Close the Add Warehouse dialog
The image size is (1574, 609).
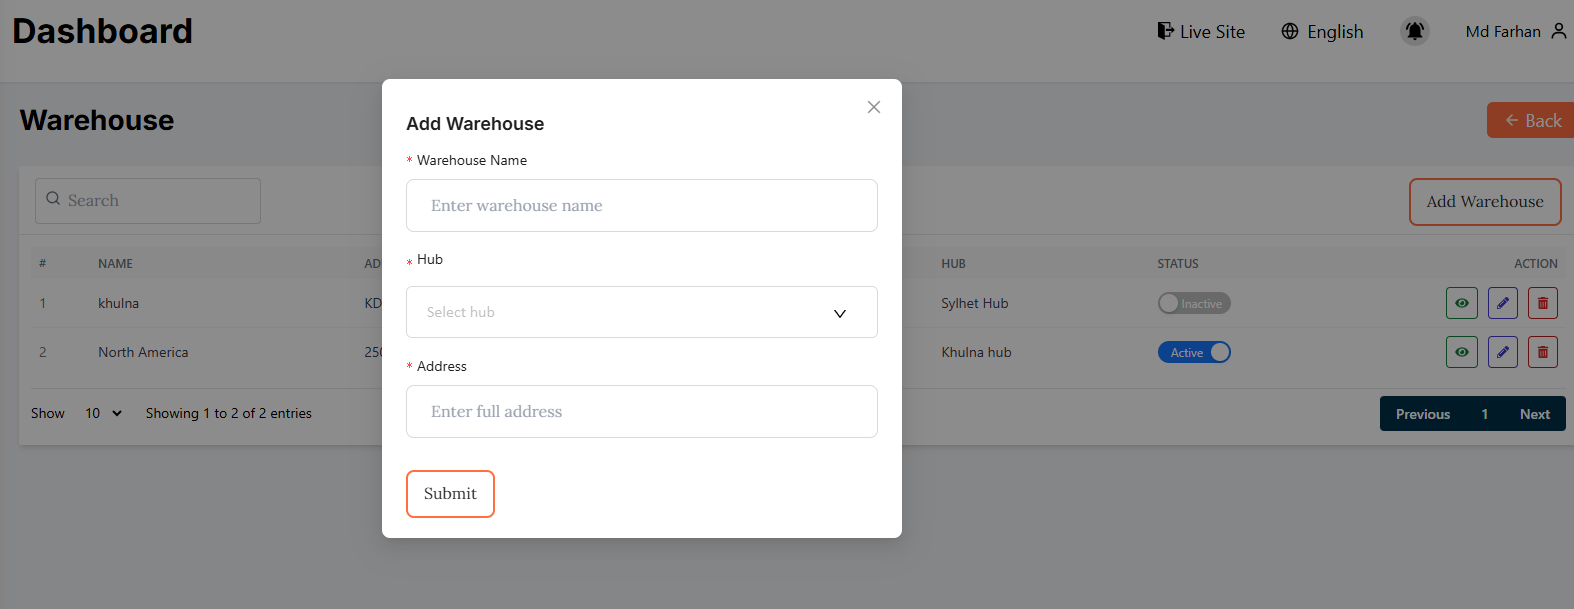point(873,107)
